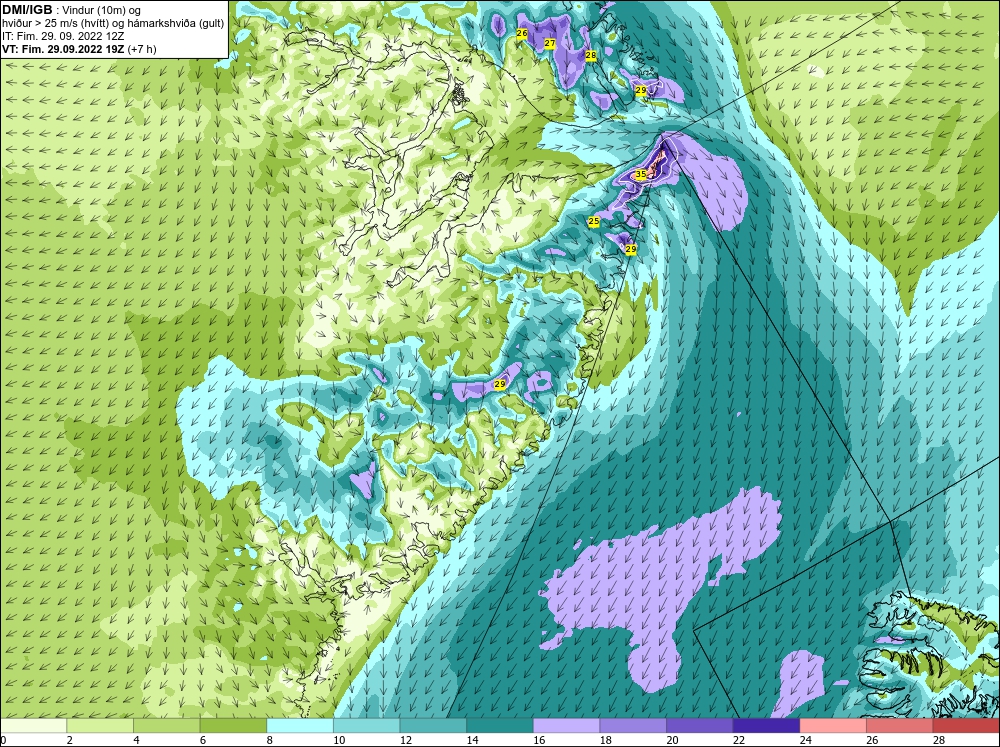
Task: Pick the 14–16 m/s dark teal swatch
Action: (x=499, y=726)
